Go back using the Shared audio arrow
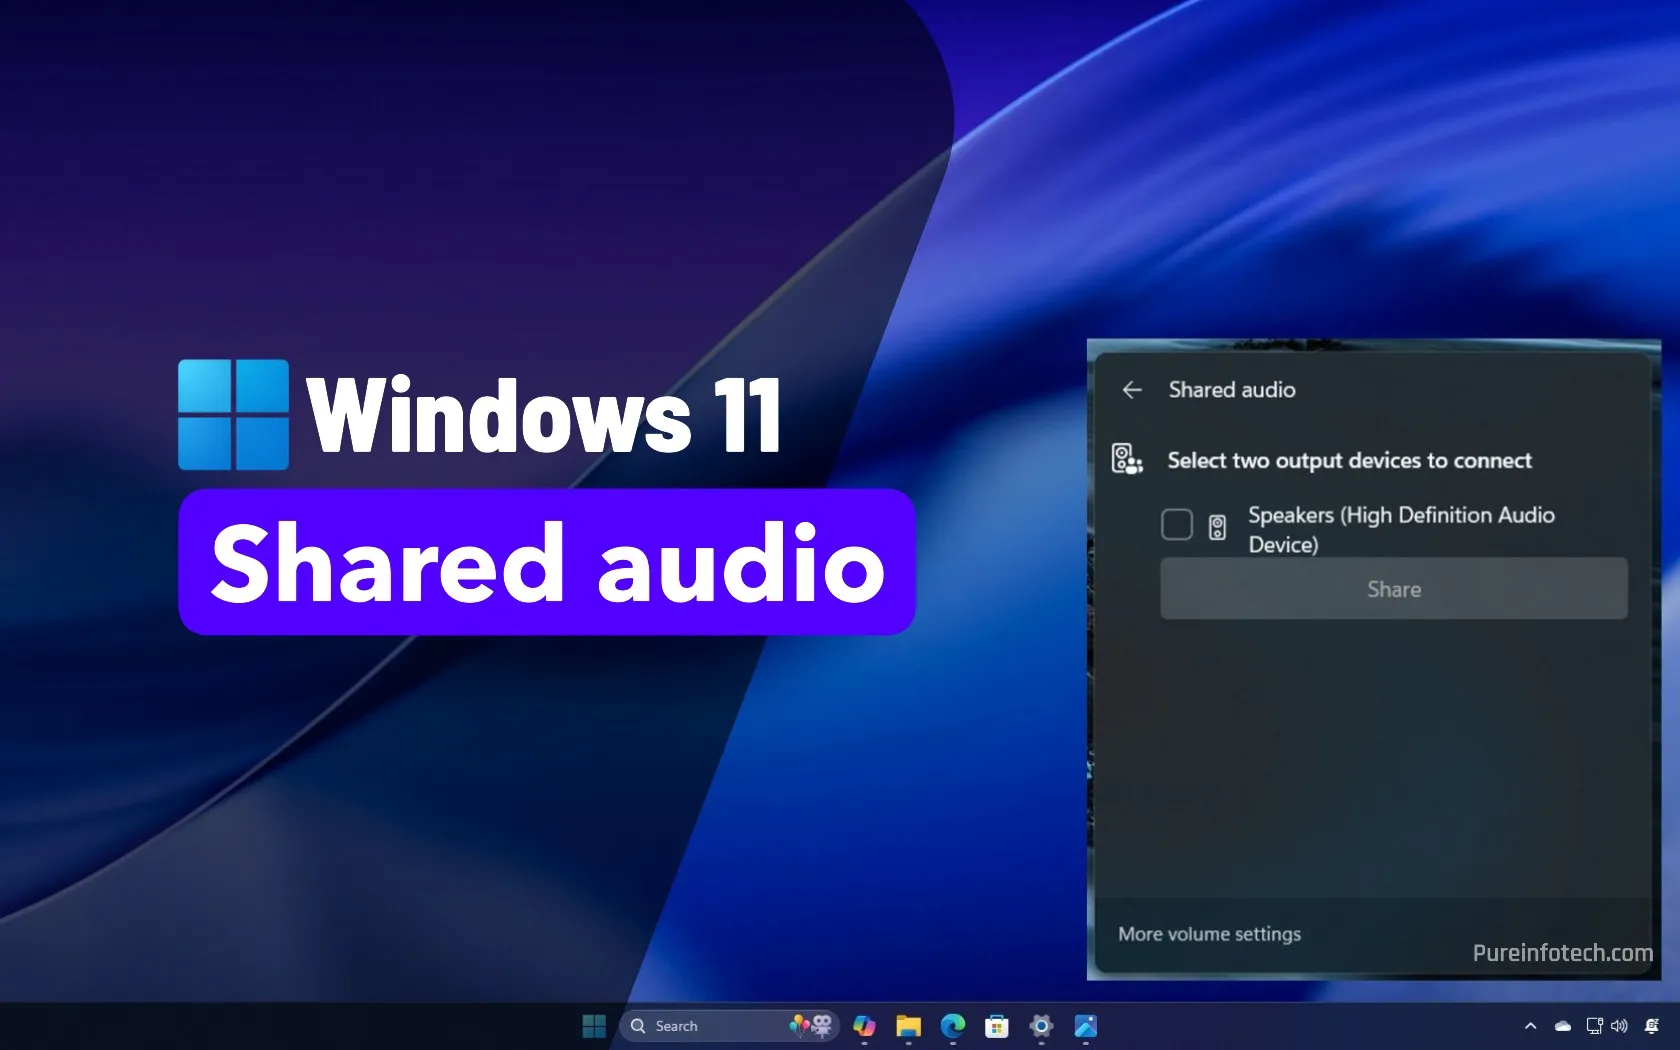The height and width of the screenshot is (1050, 1680). point(1132,390)
